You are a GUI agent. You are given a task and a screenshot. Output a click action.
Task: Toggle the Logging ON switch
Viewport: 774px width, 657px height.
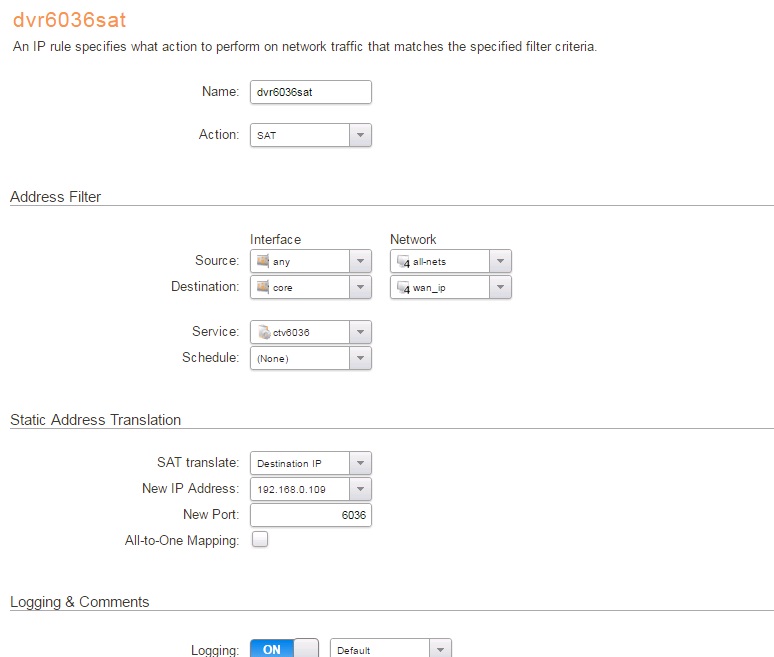click(x=284, y=649)
